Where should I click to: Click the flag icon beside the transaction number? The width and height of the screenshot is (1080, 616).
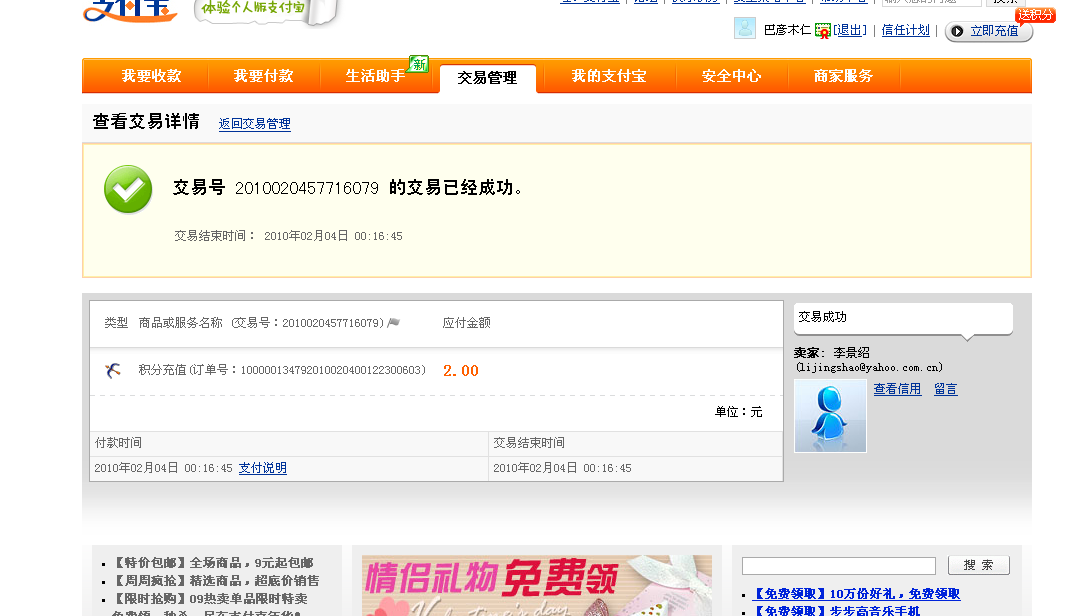click(394, 323)
